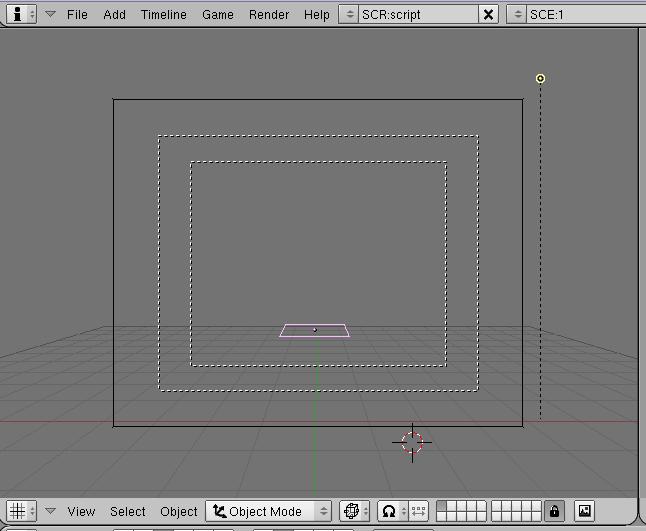Screen dimensions: 646x531
Task: Collapse the top header menus triangle
Action: click(50, 14)
